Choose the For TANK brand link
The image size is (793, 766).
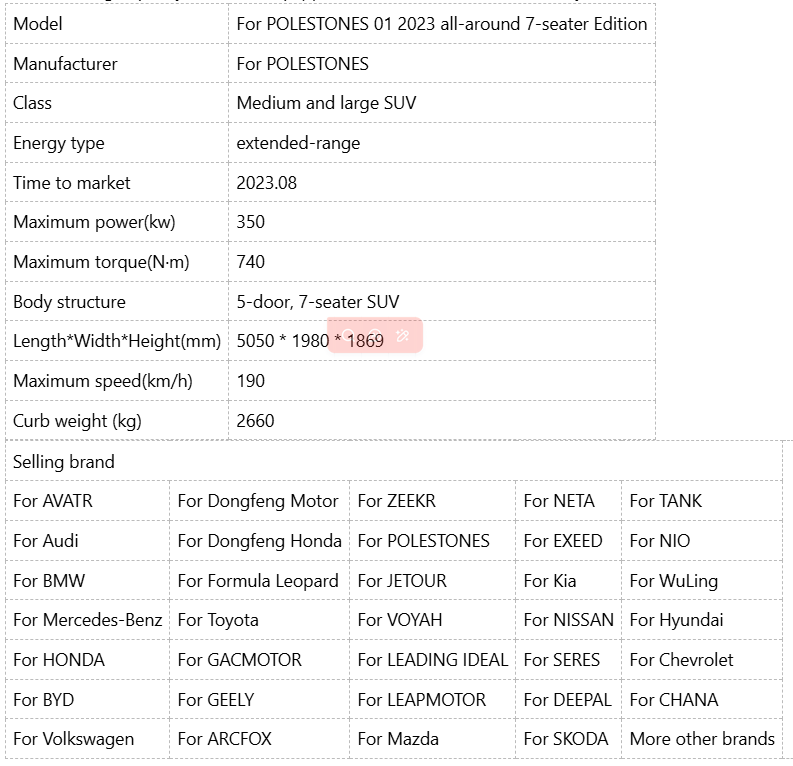pos(666,501)
